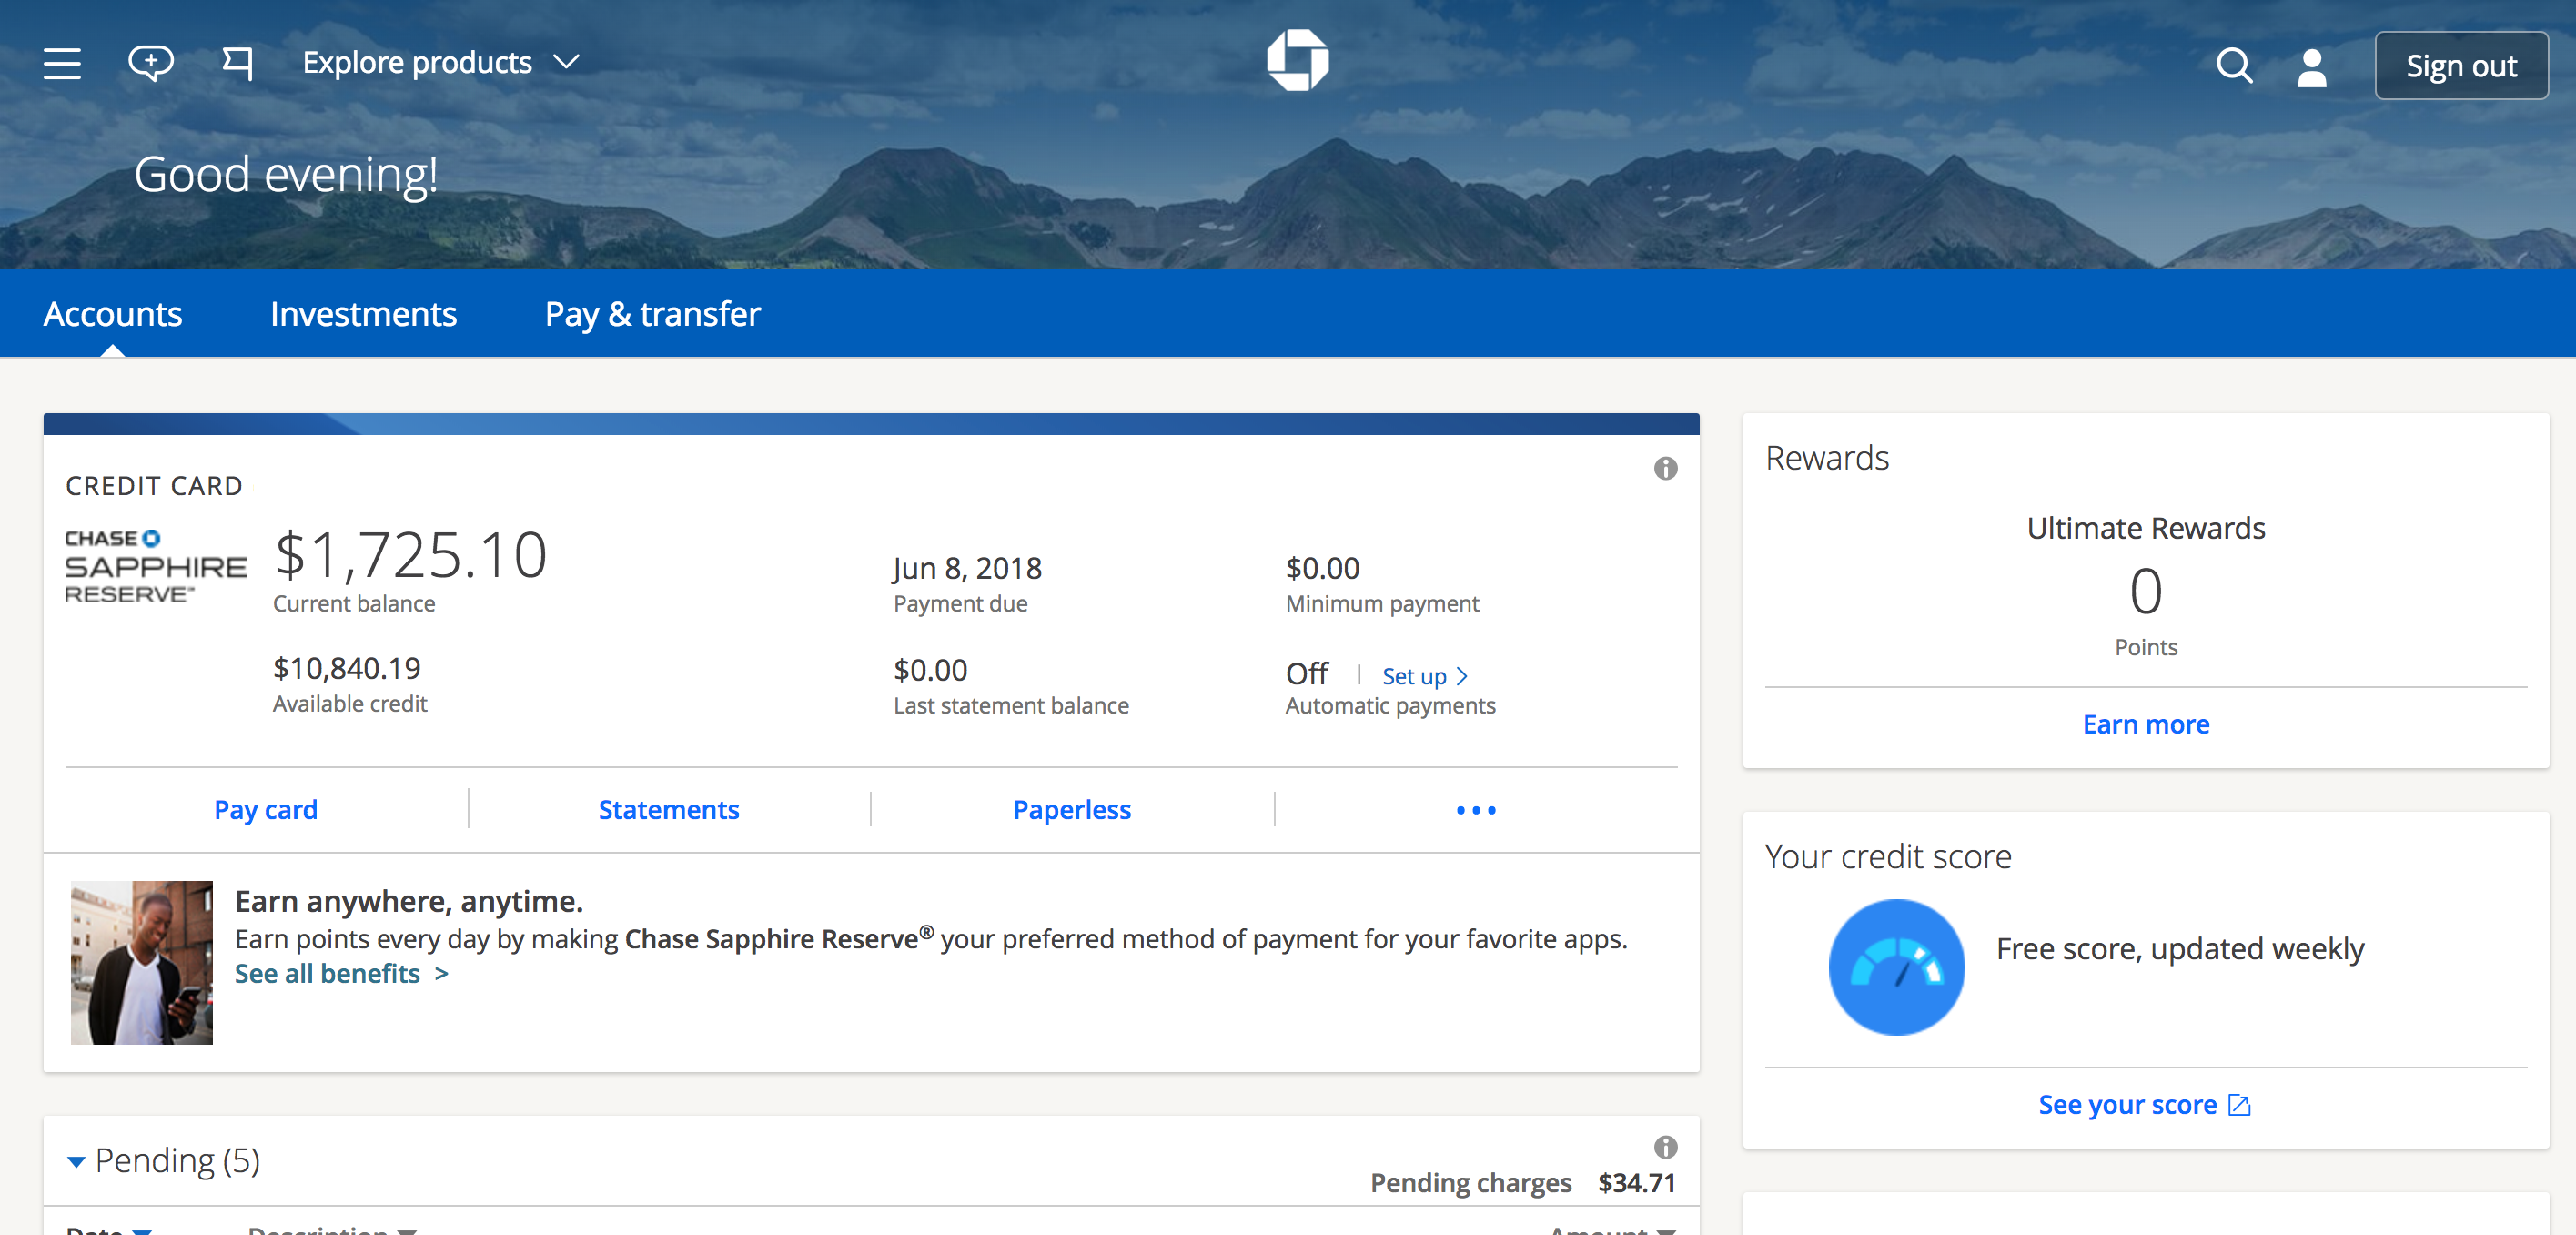Click the Chase octagon logo
2576x1235 pixels.
point(1297,61)
